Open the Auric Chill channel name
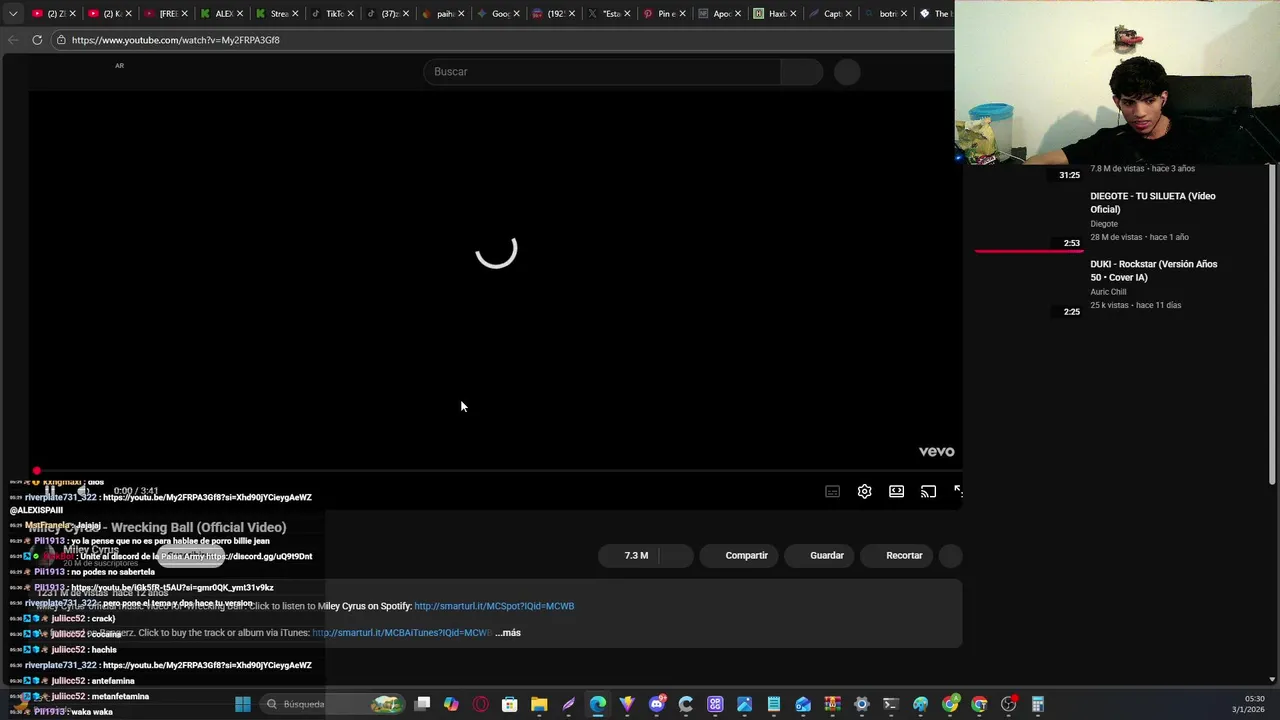The image size is (1280, 720). tap(1107, 292)
